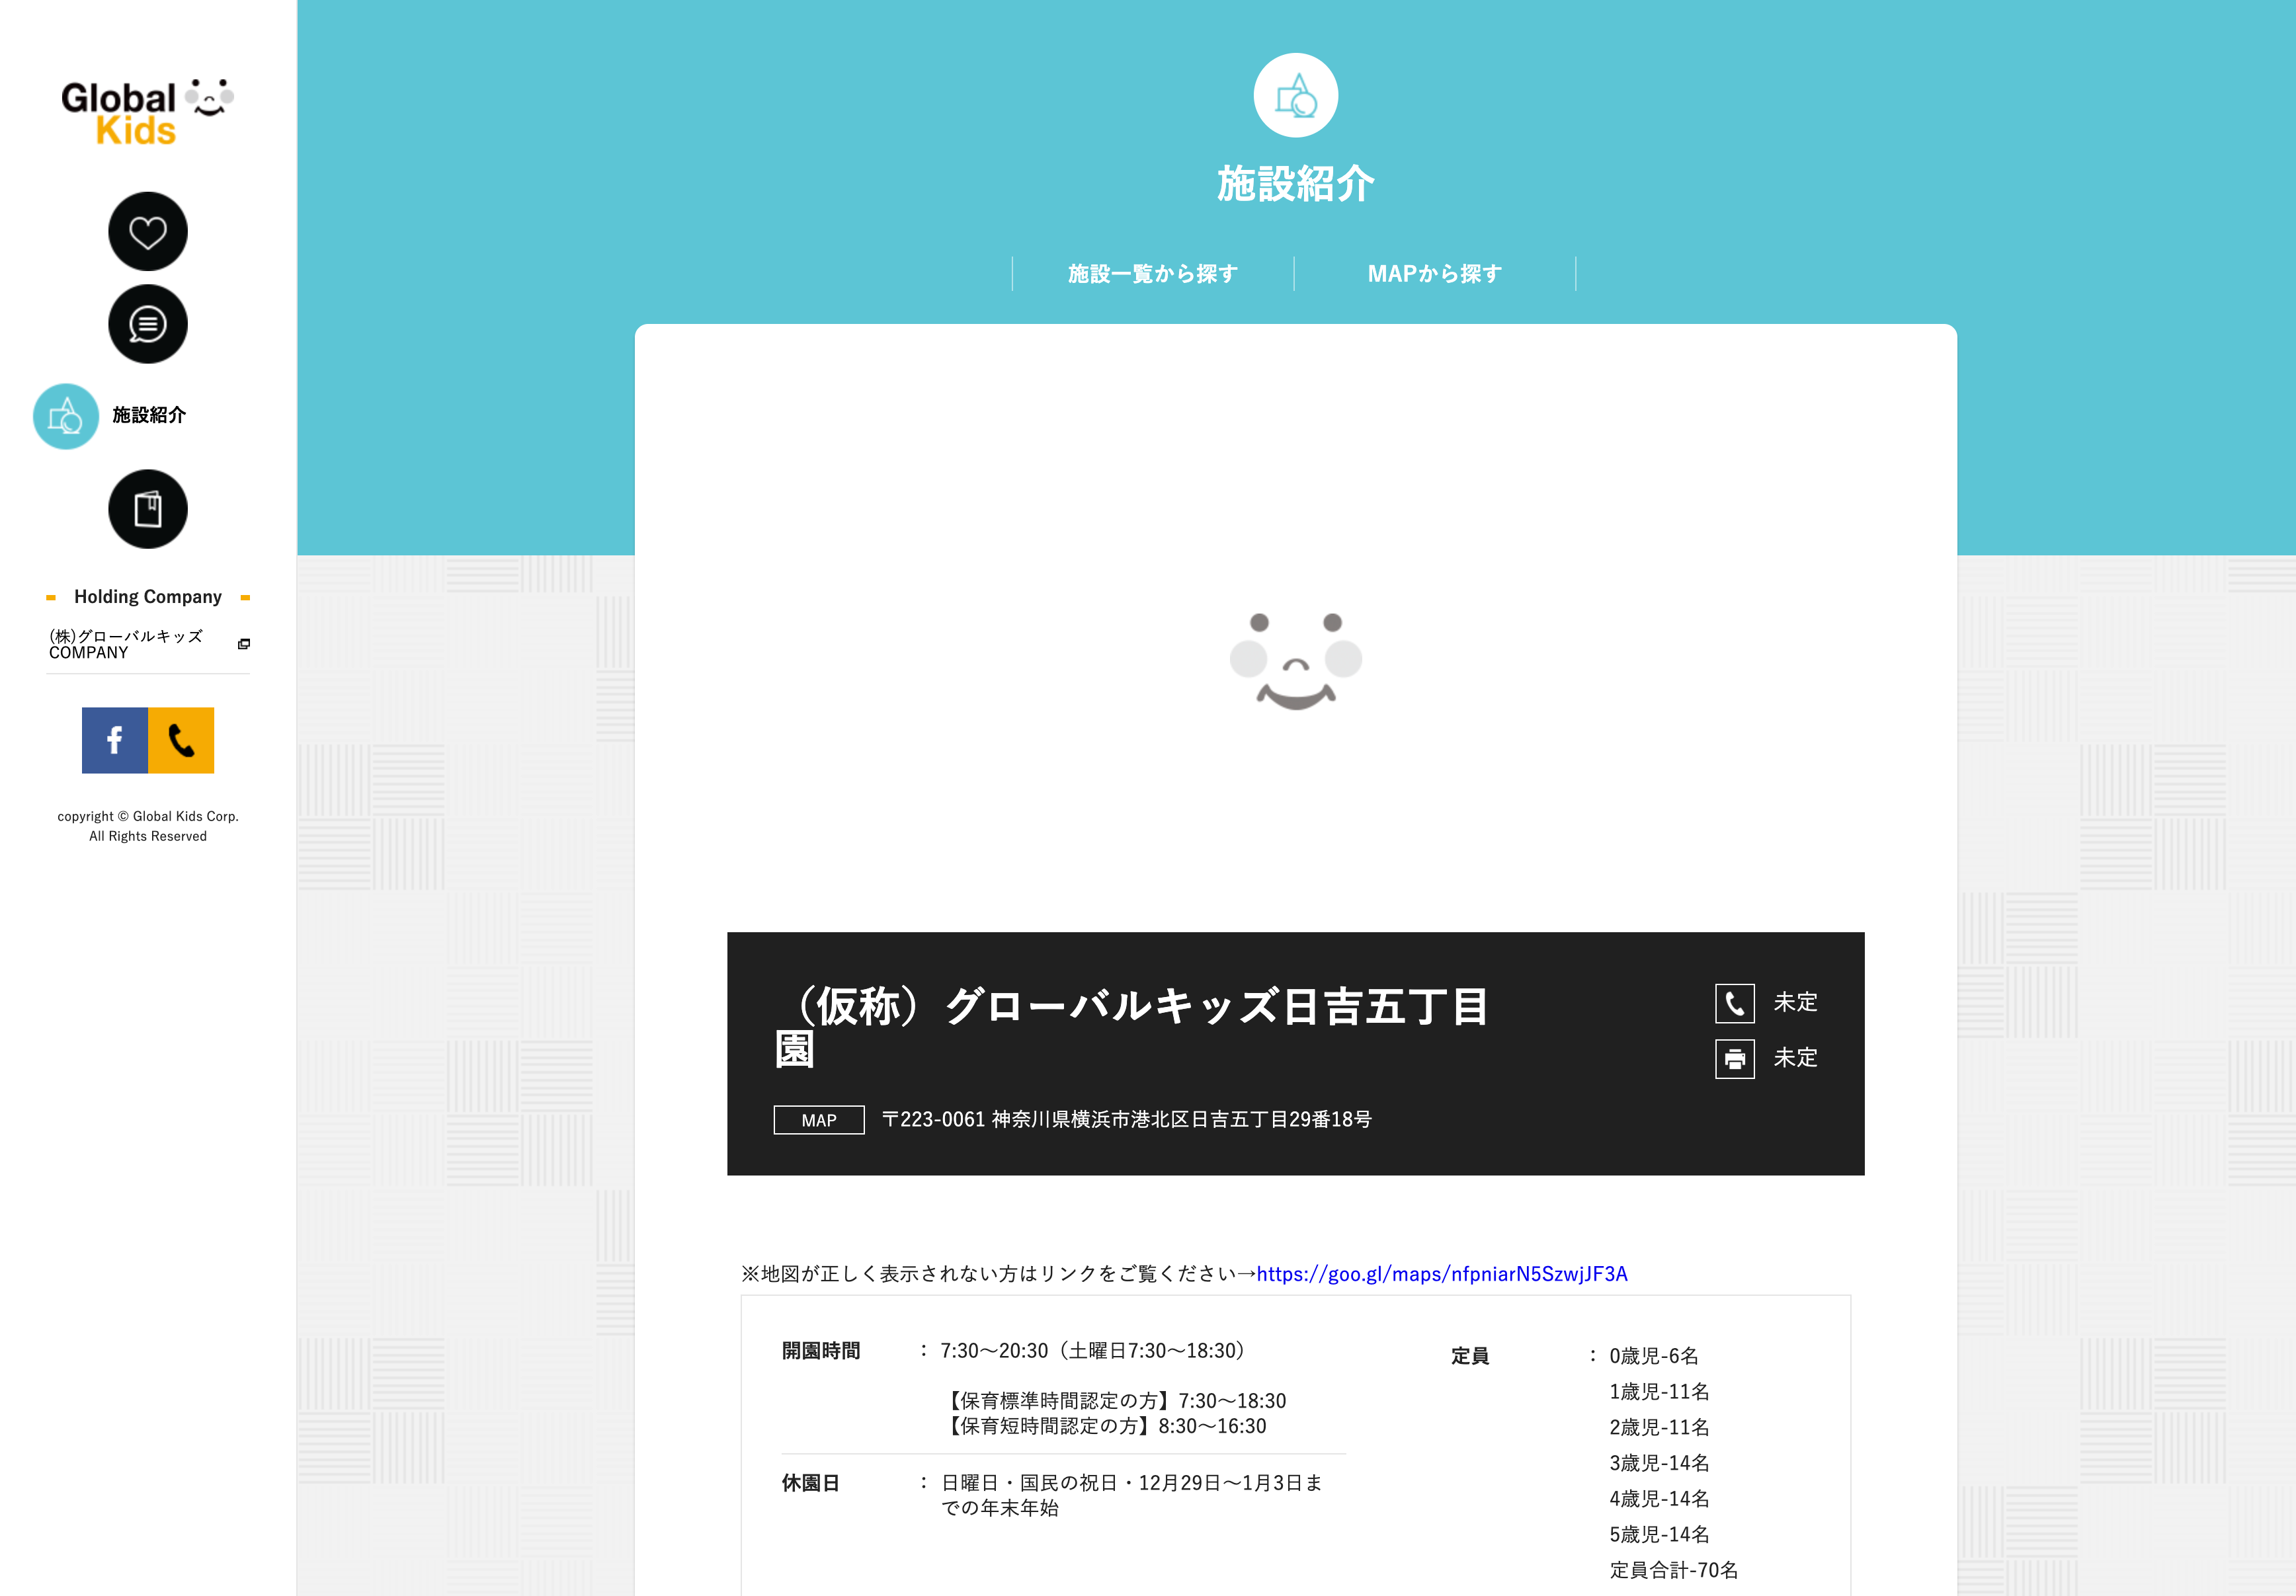Open the heart icon sidebar button
This screenshot has height=1596, width=2296.
(148, 231)
